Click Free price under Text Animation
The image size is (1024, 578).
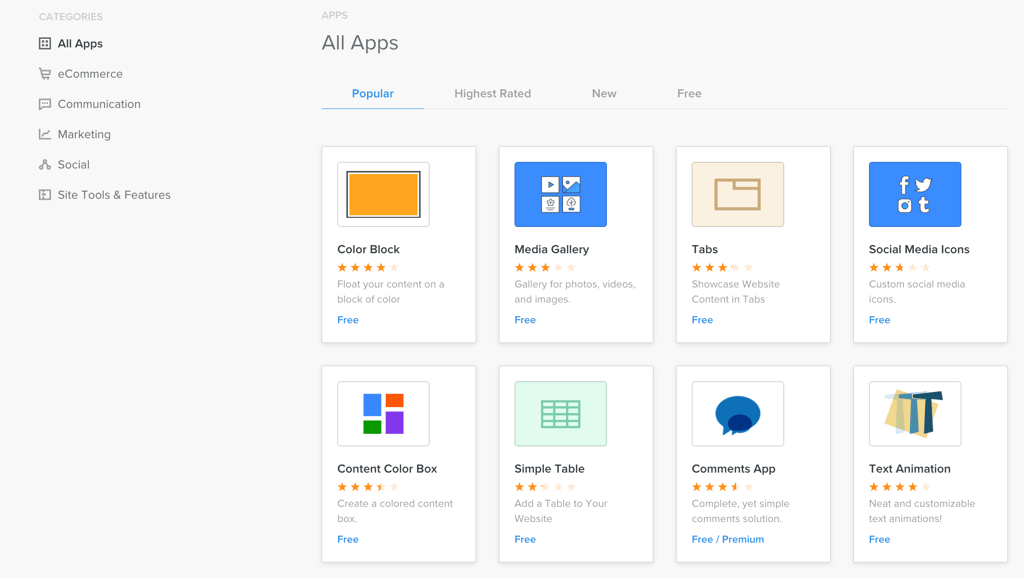[x=880, y=539]
